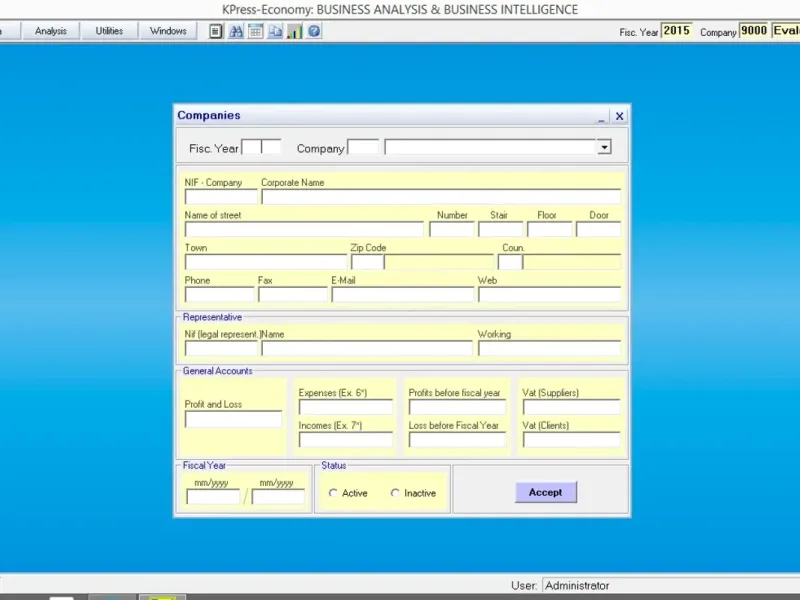Click the Profit and Loss account field
This screenshot has height=600, width=800.
233,419
